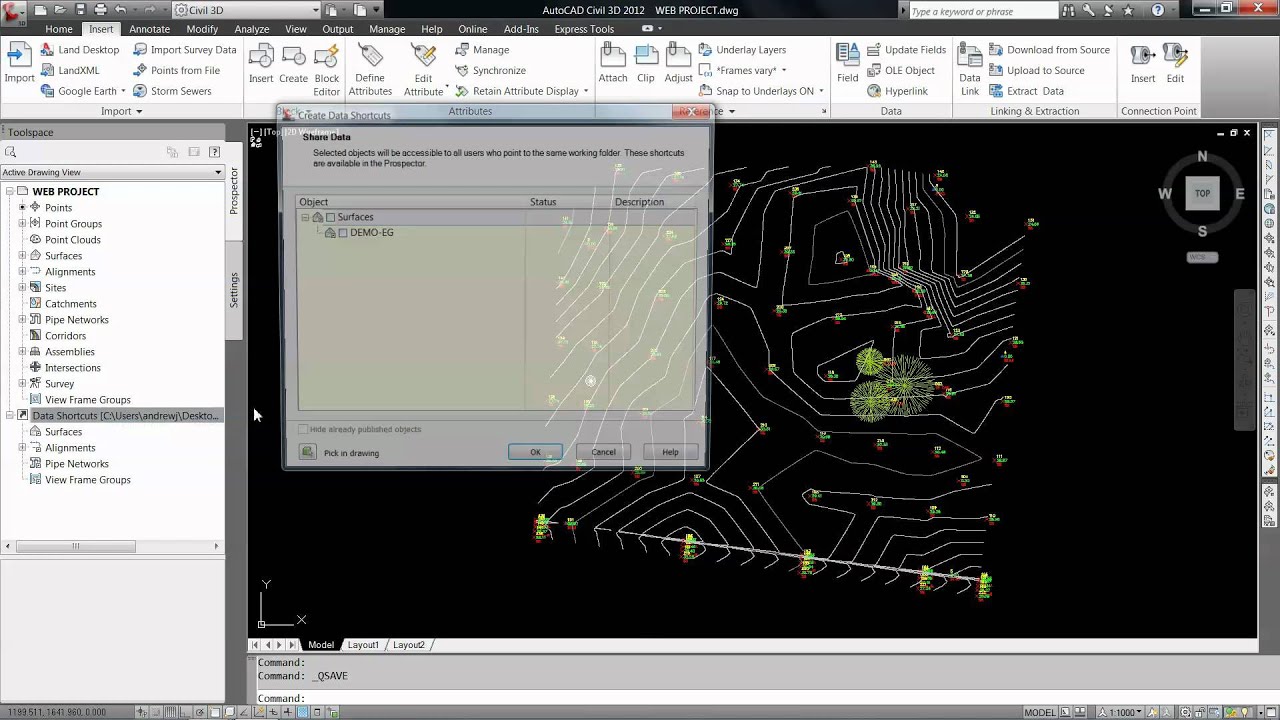Click Synchronize attributes tool

point(490,70)
